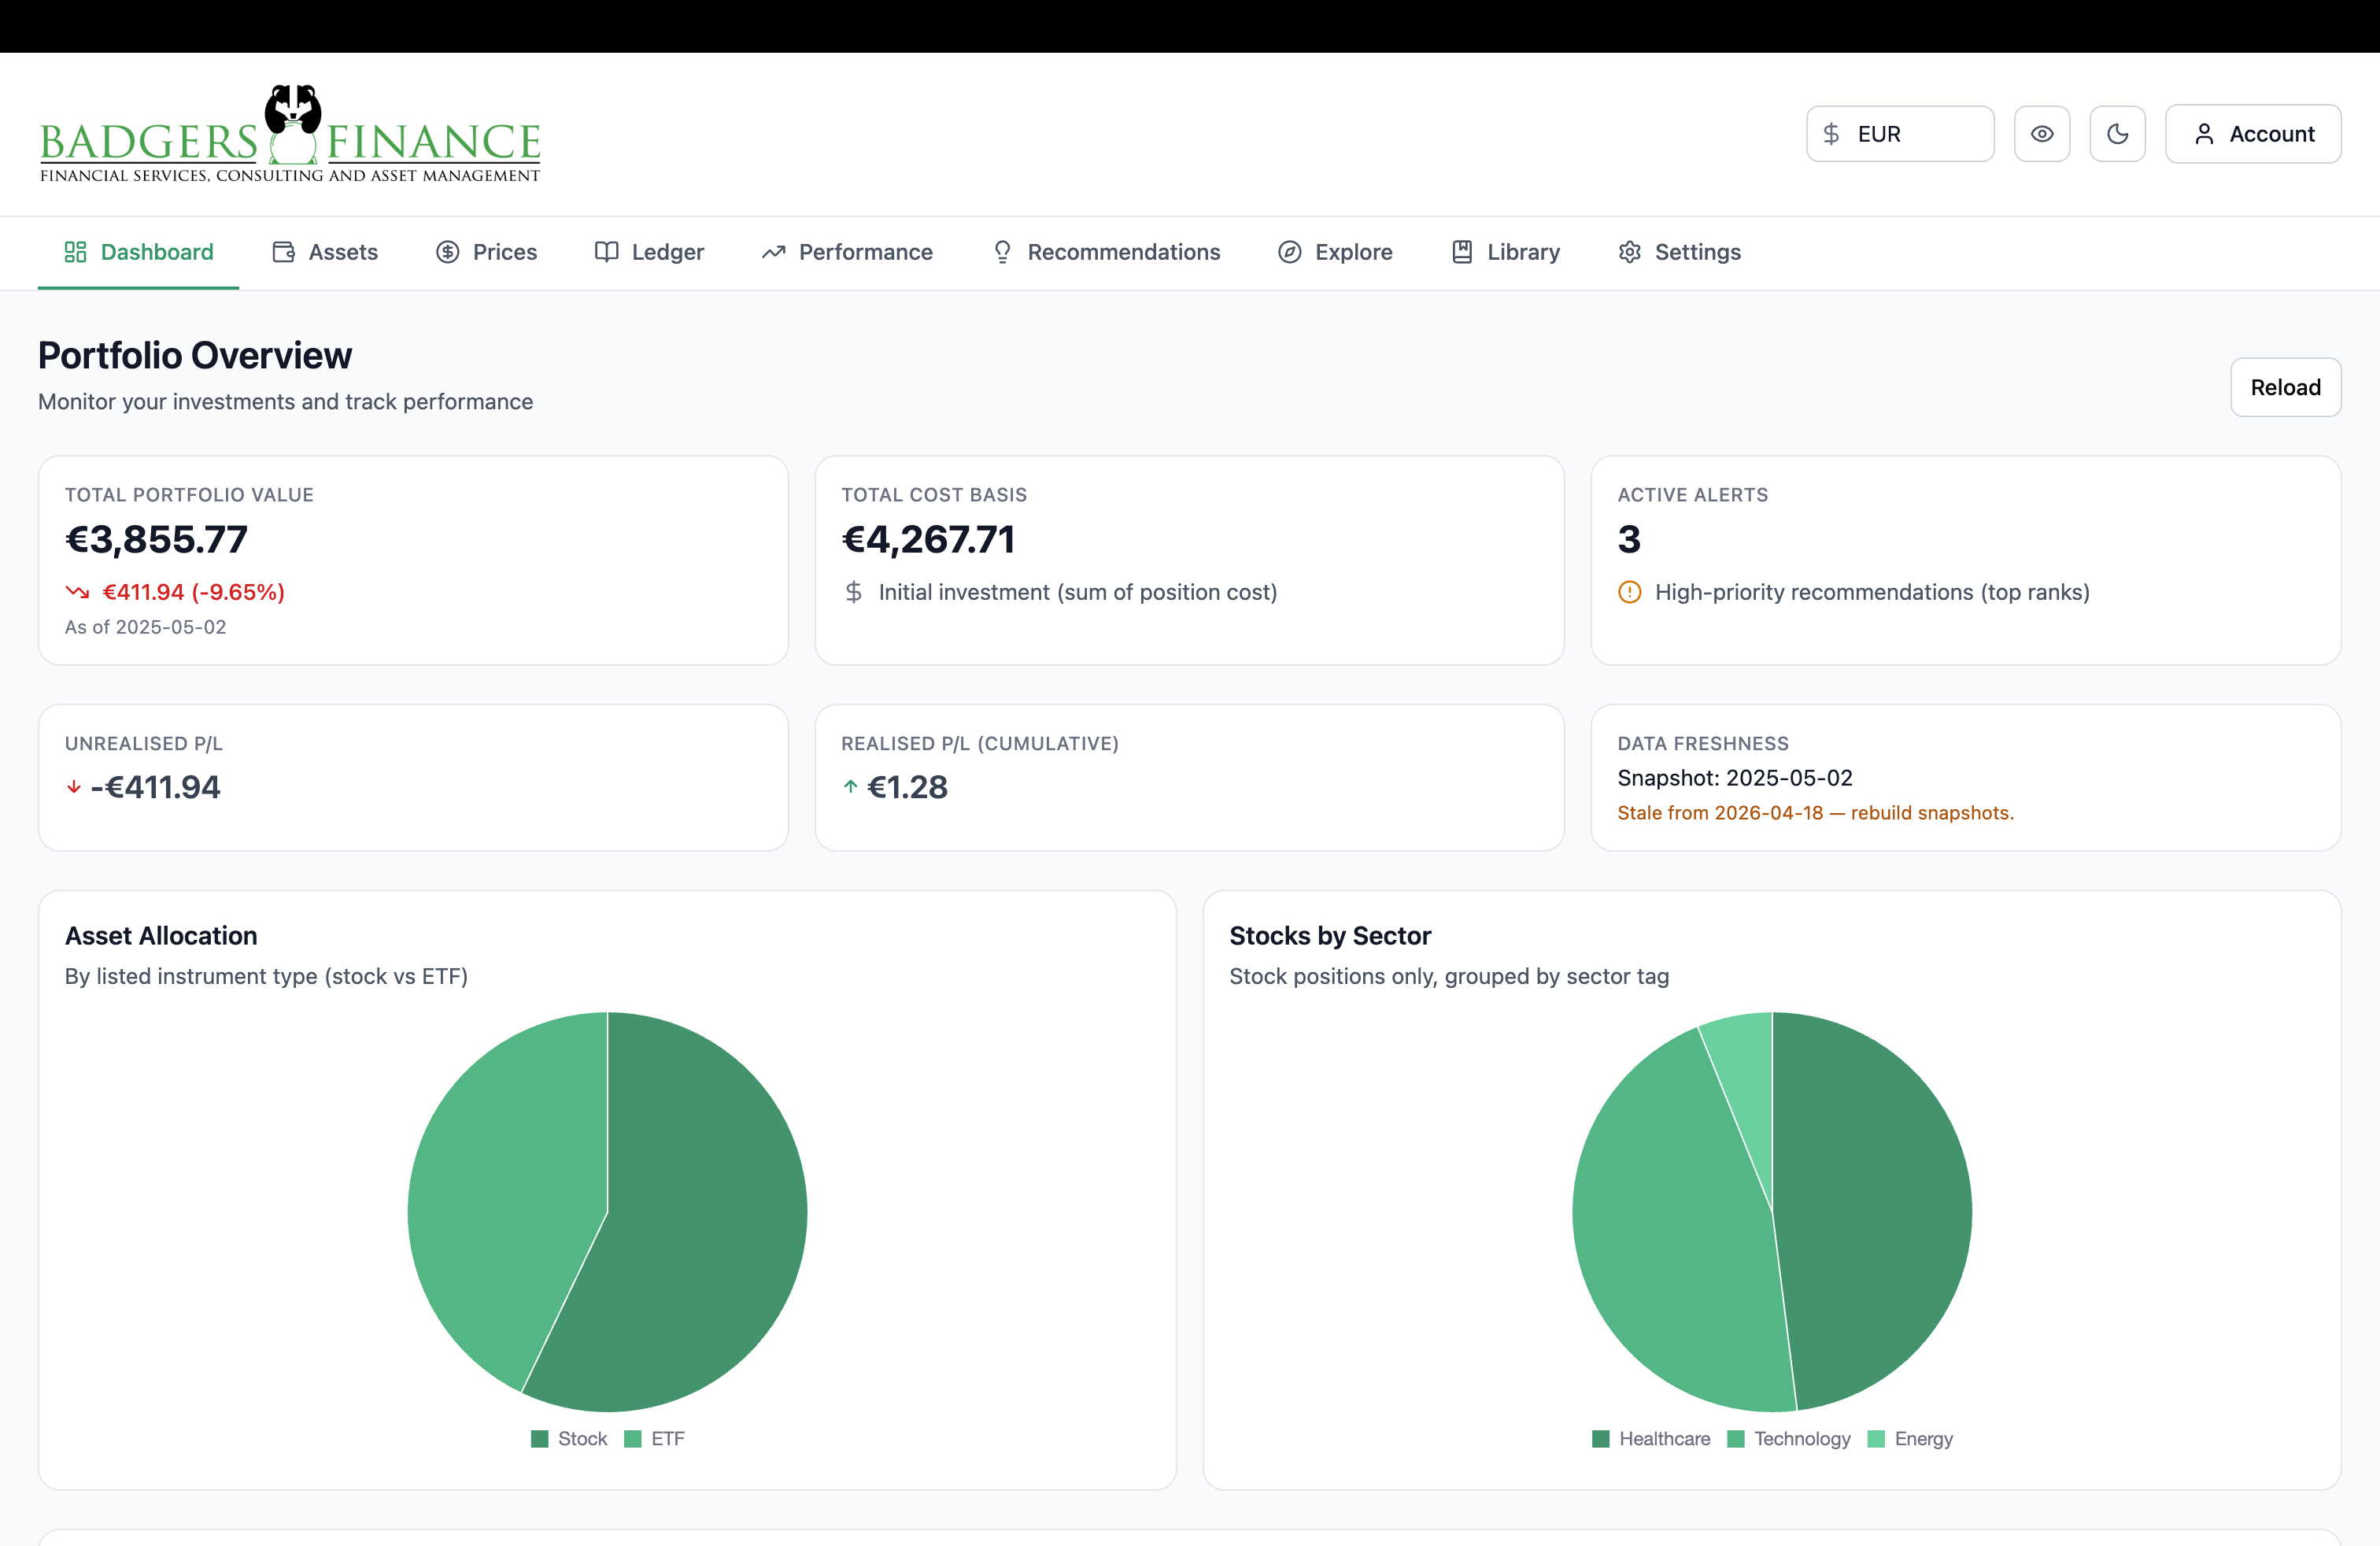Click the Technology legend color swatch
Image resolution: width=2380 pixels, height=1546 pixels.
(1736, 1439)
